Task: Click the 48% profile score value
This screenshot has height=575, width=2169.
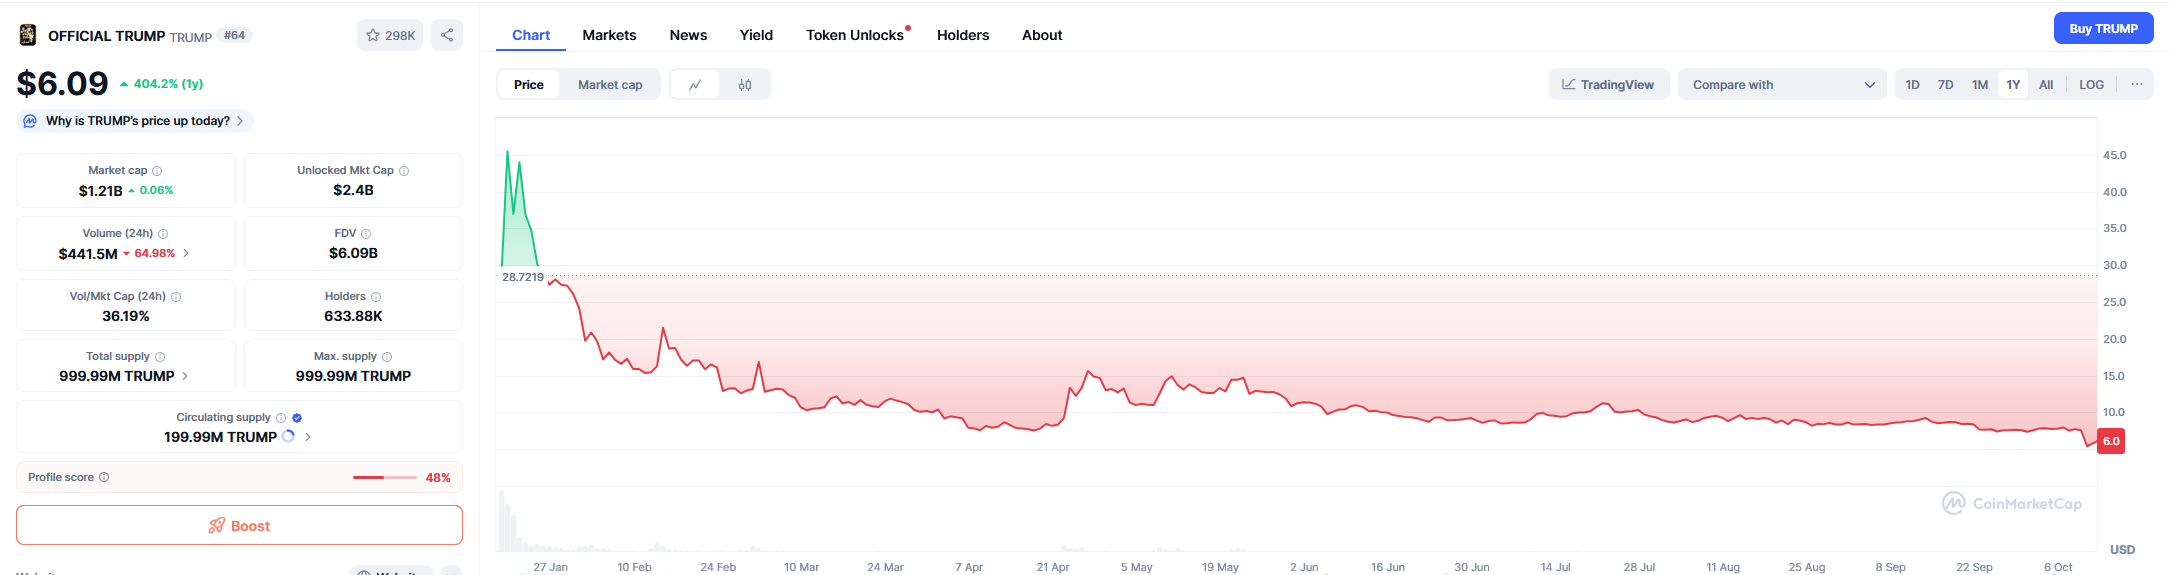Action: [x=438, y=478]
